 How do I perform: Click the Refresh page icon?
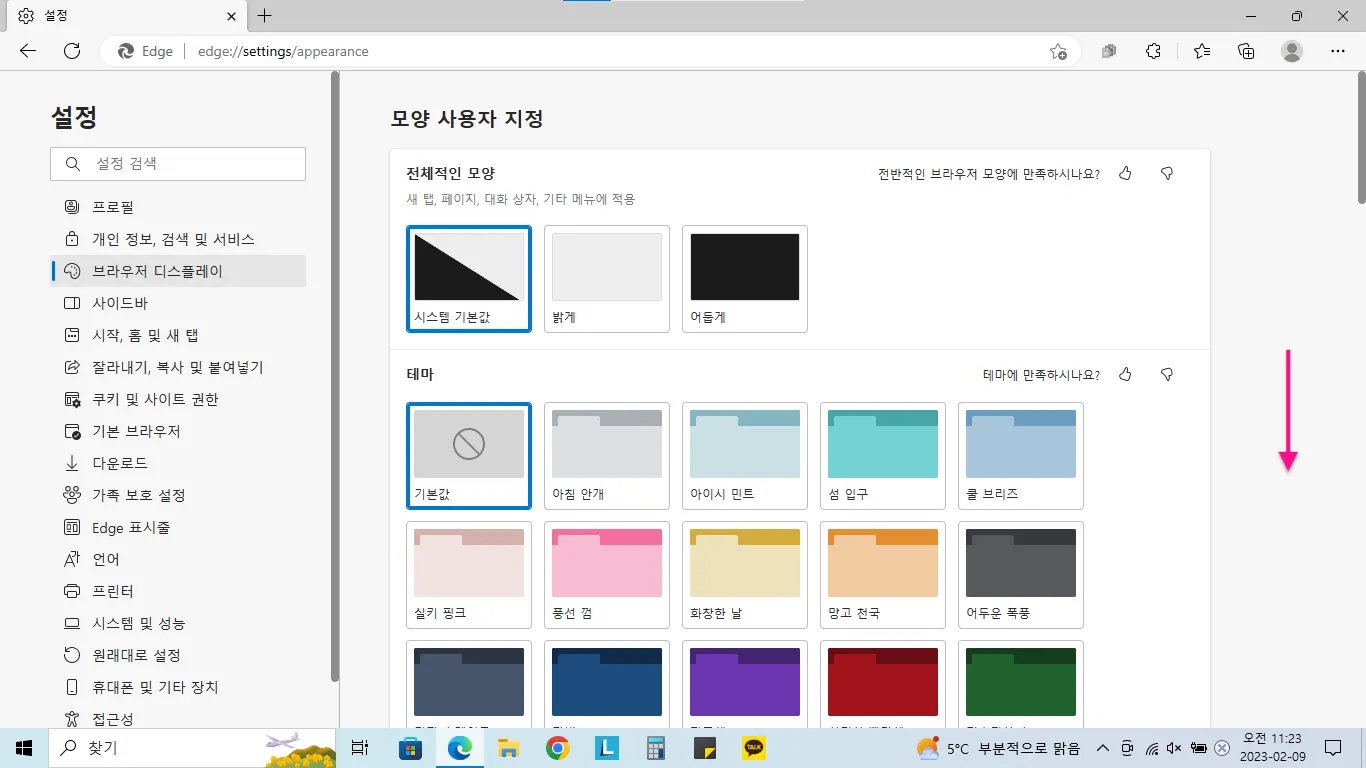[x=72, y=51]
